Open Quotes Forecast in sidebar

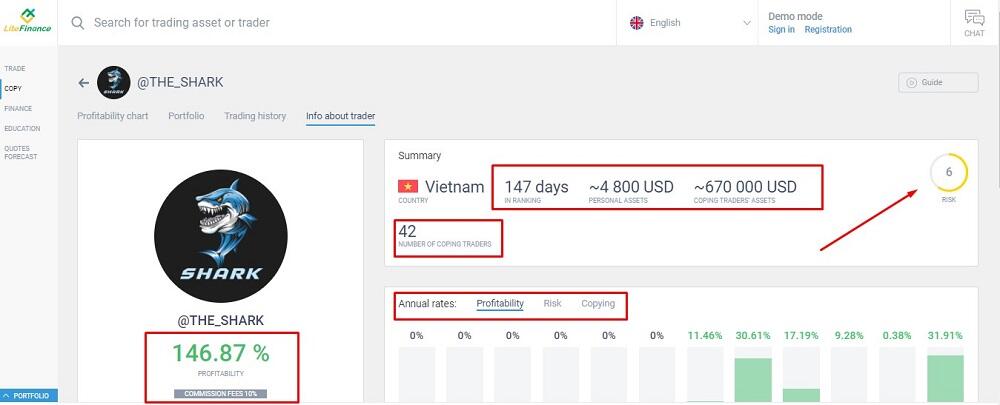pos(21,153)
